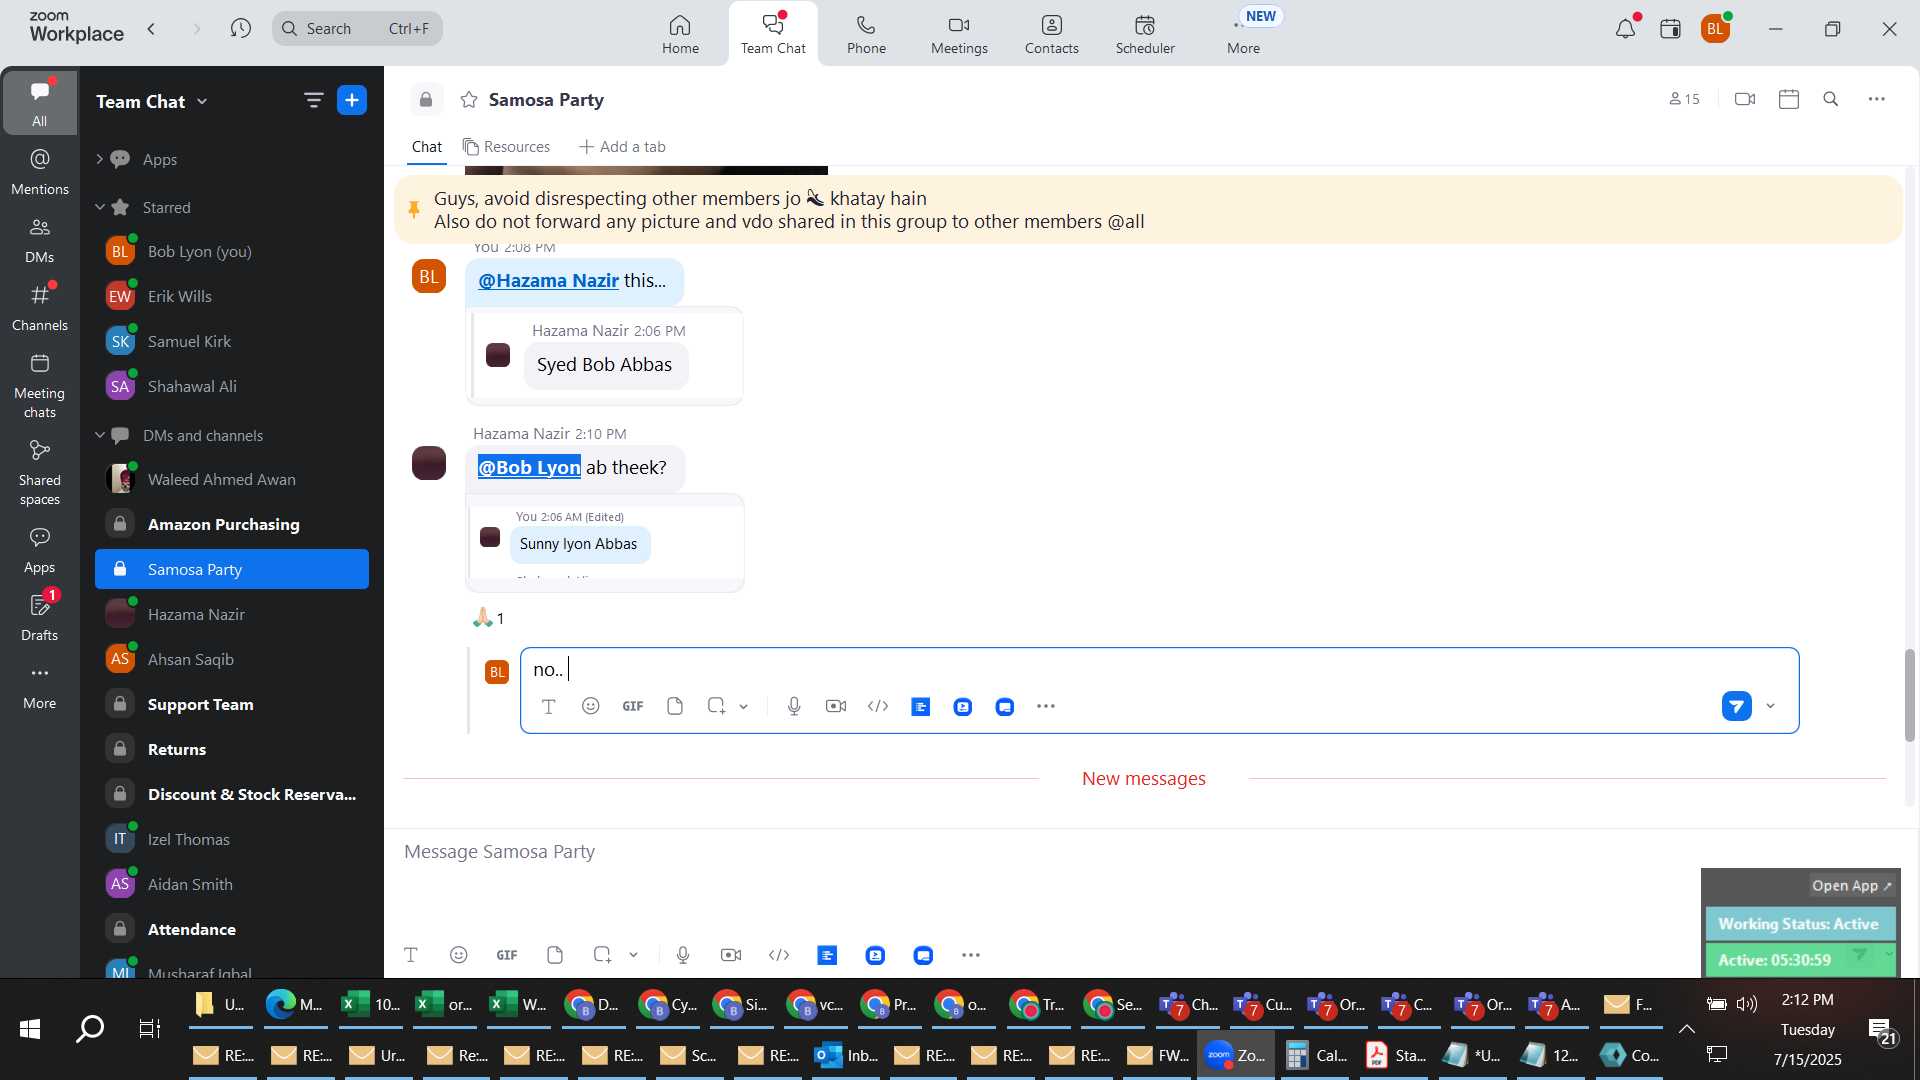The width and height of the screenshot is (1920, 1080).
Task: Open the Calculator app from the taskbar
Action: (1316, 1055)
